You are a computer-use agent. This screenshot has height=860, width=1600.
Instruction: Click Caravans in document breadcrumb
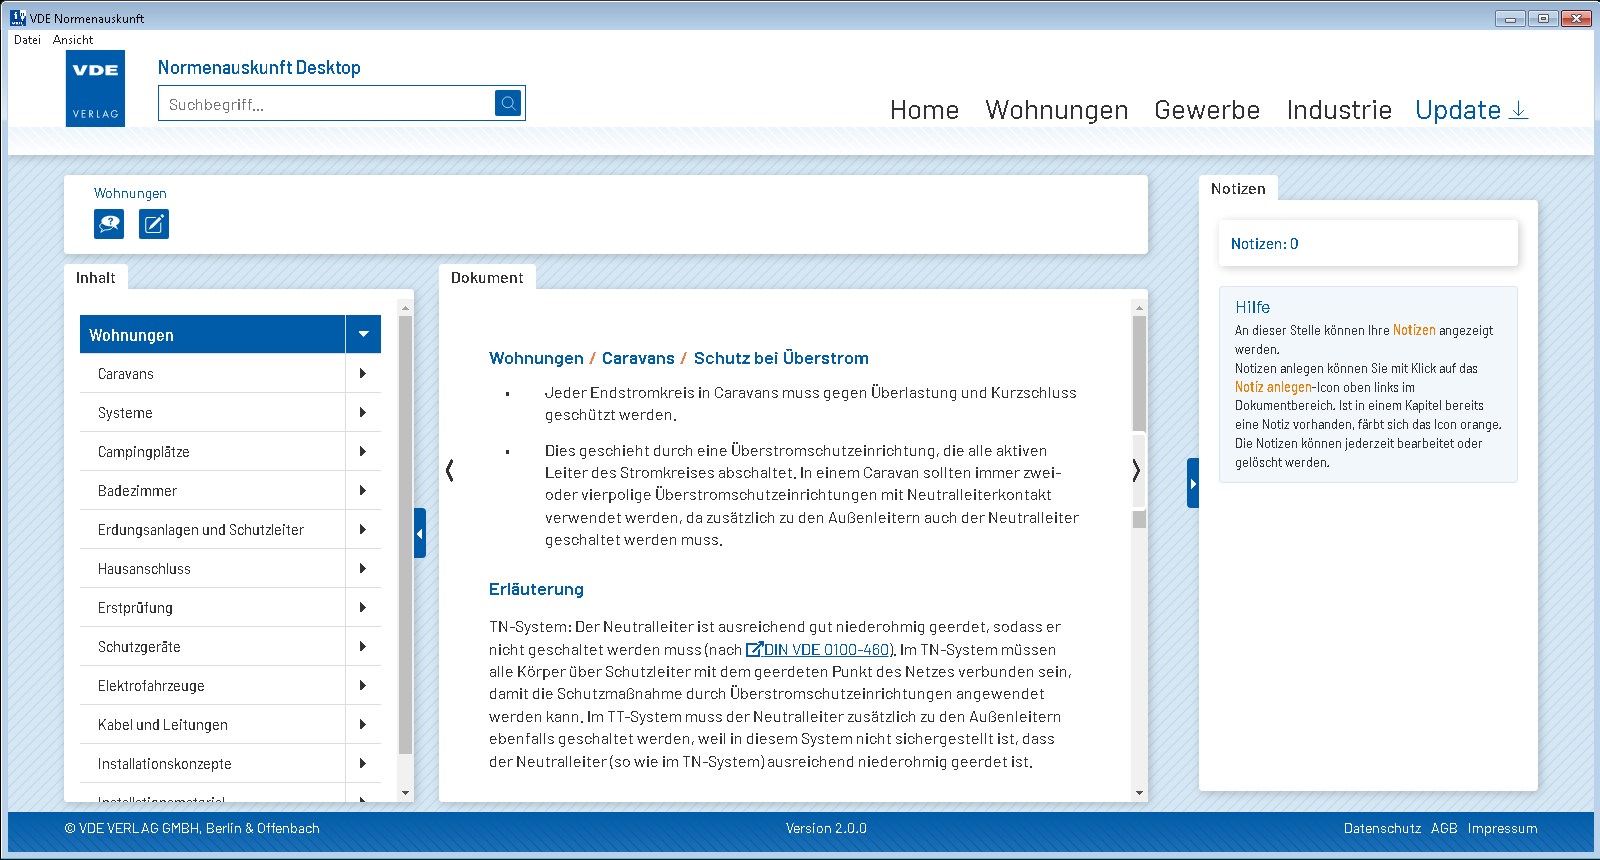pyautogui.click(x=638, y=358)
